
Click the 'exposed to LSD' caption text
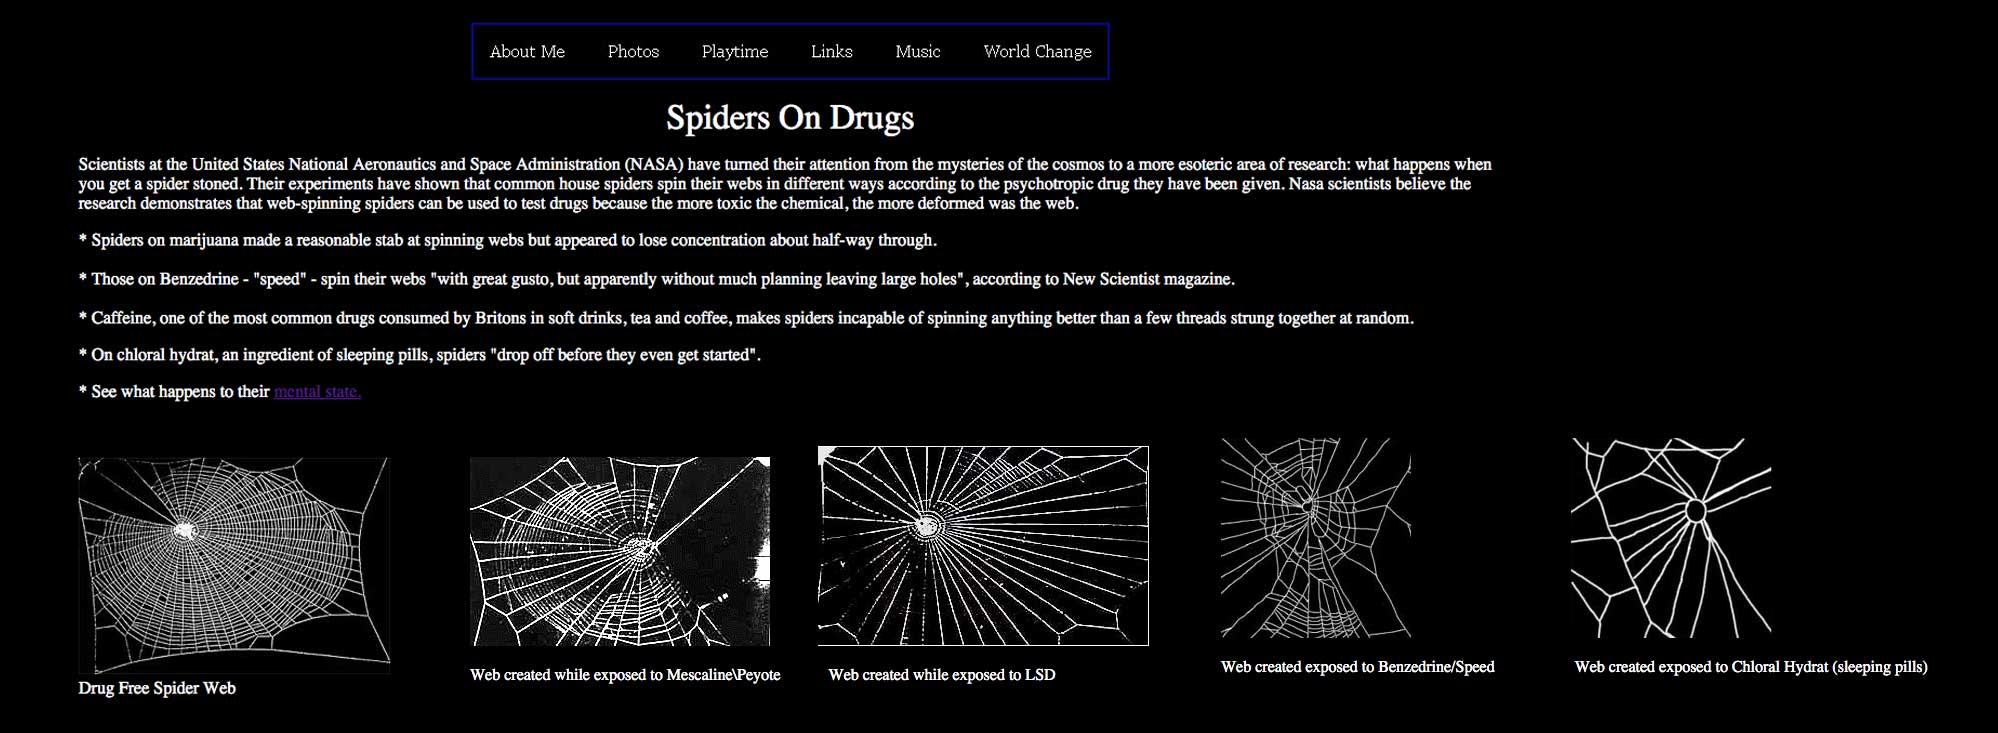[941, 675]
